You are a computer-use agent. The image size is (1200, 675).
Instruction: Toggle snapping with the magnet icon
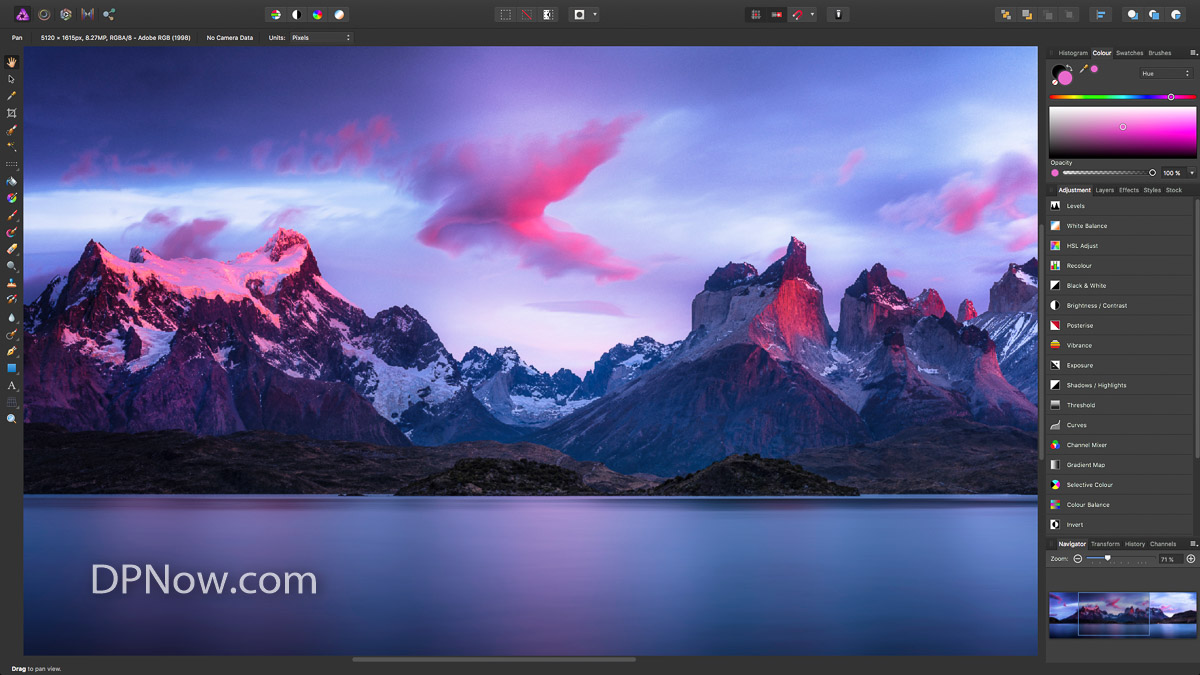pyautogui.click(x=797, y=14)
